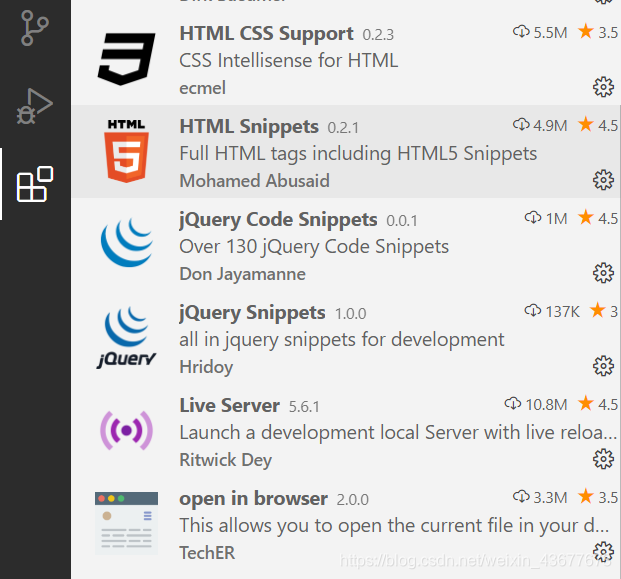This screenshot has height=579, width=621.
Task: Select the open in browser extension title
Action: point(253,499)
